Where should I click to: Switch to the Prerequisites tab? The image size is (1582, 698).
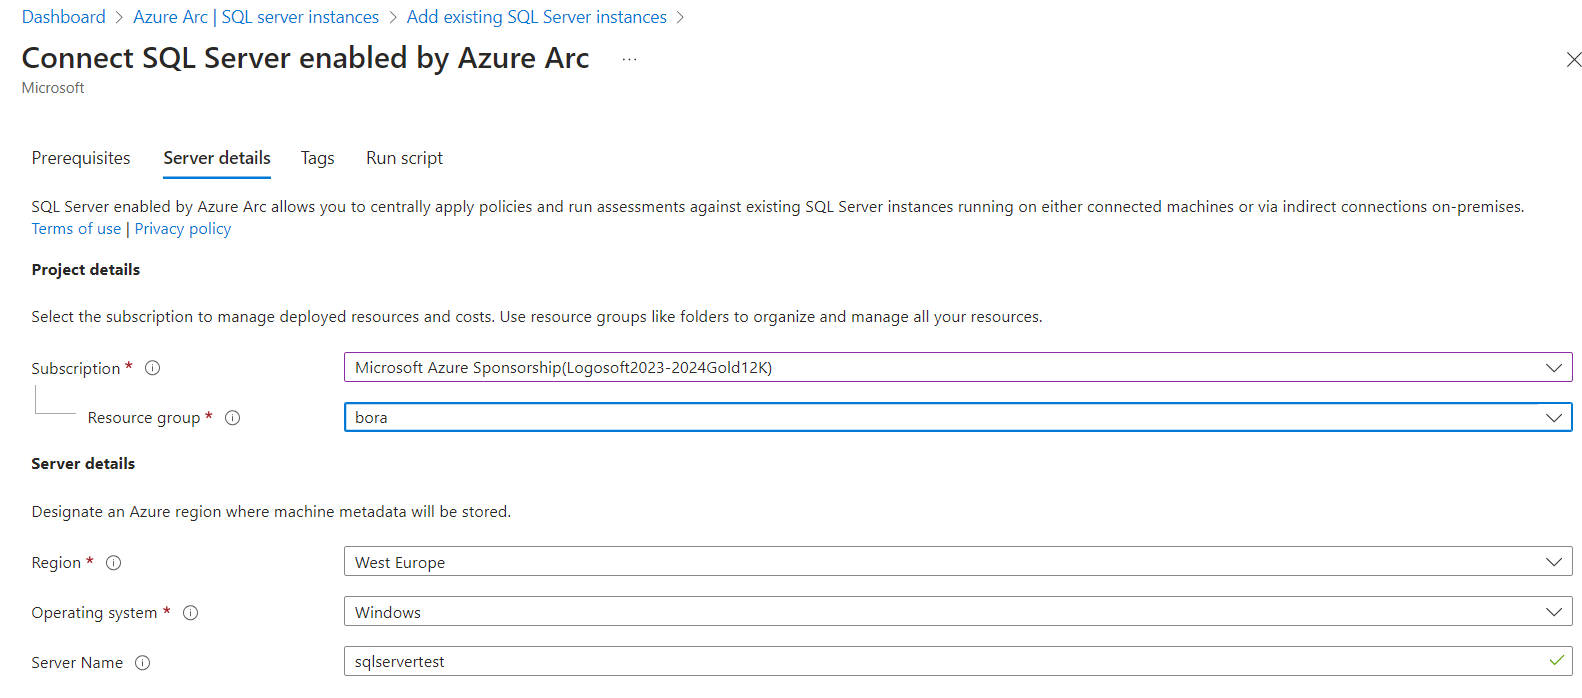coord(81,158)
